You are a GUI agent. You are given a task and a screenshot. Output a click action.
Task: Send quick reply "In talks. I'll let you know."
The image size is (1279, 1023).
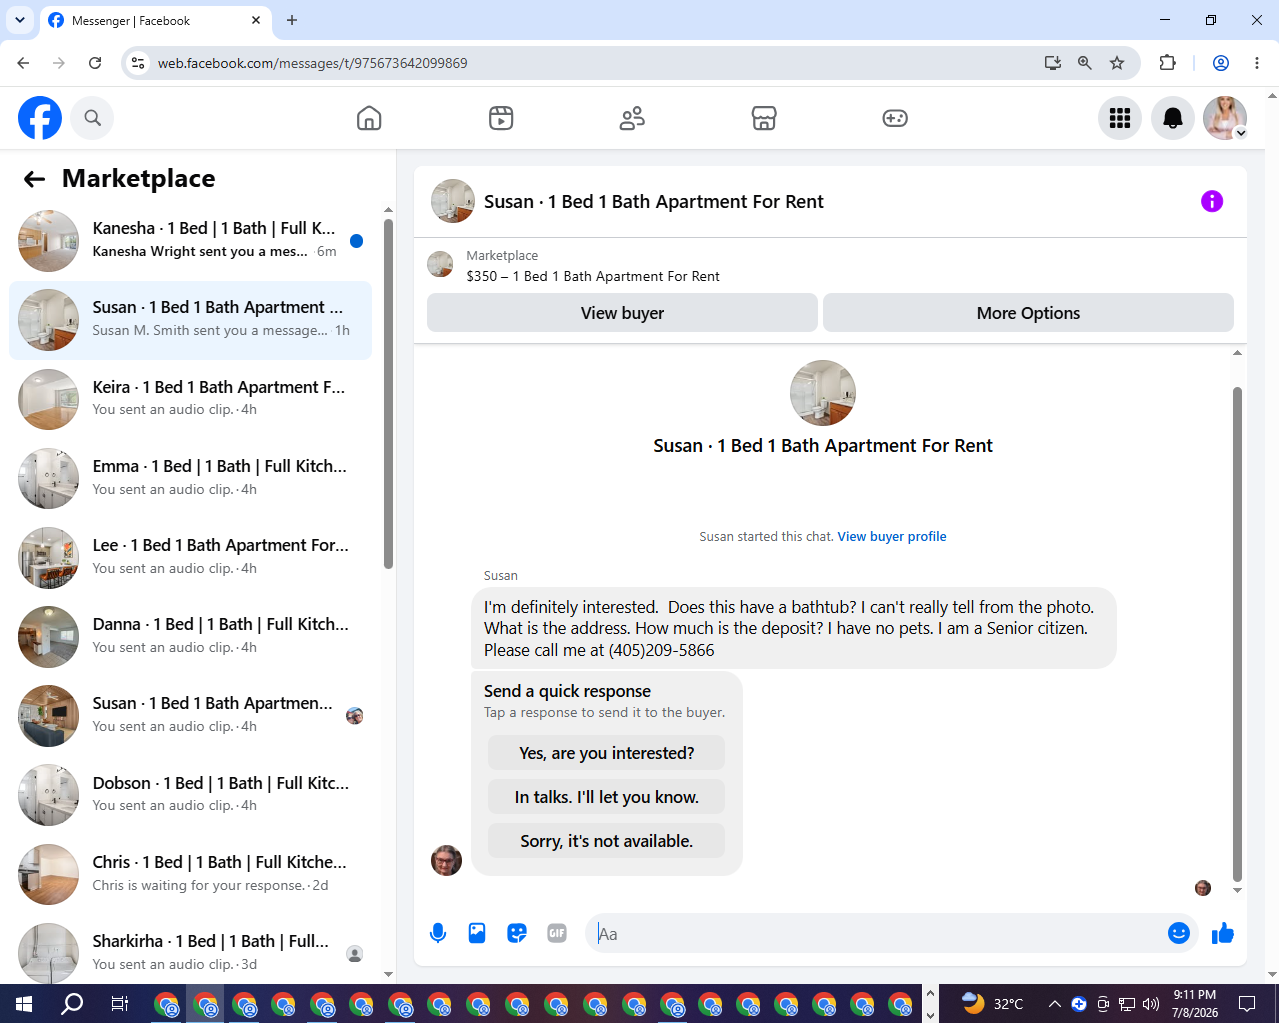pyautogui.click(x=606, y=797)
